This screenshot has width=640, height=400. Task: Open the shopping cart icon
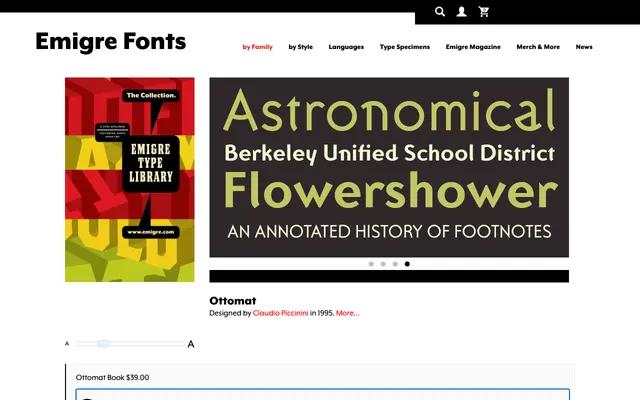(x=484, y=11)
